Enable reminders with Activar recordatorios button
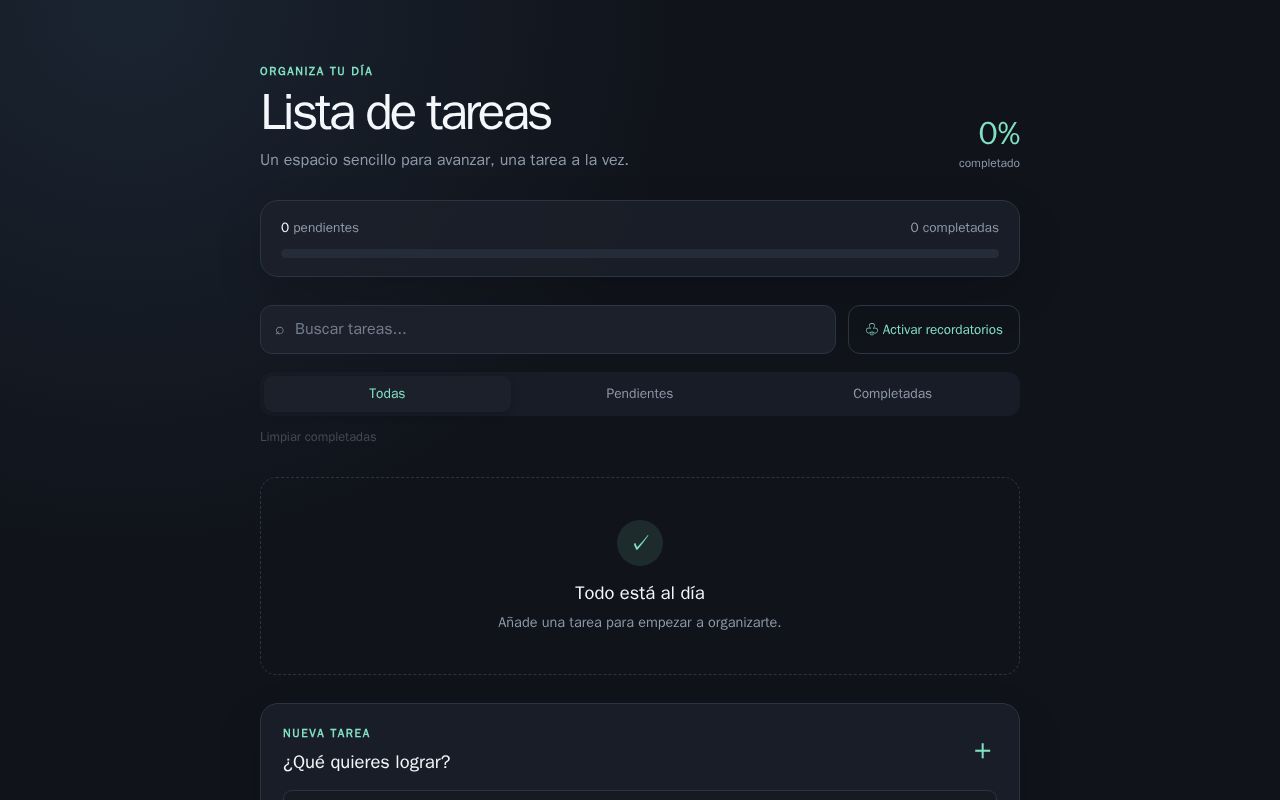 (934, 330)
